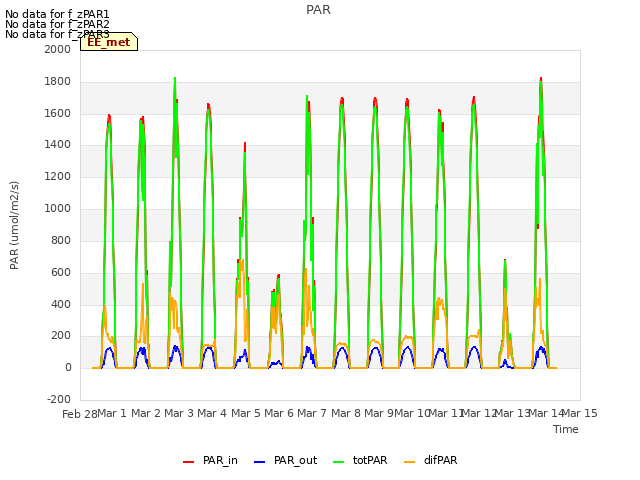
Task: Click the blue PAR_out legend swatch
Action: [x=259, y=462]
